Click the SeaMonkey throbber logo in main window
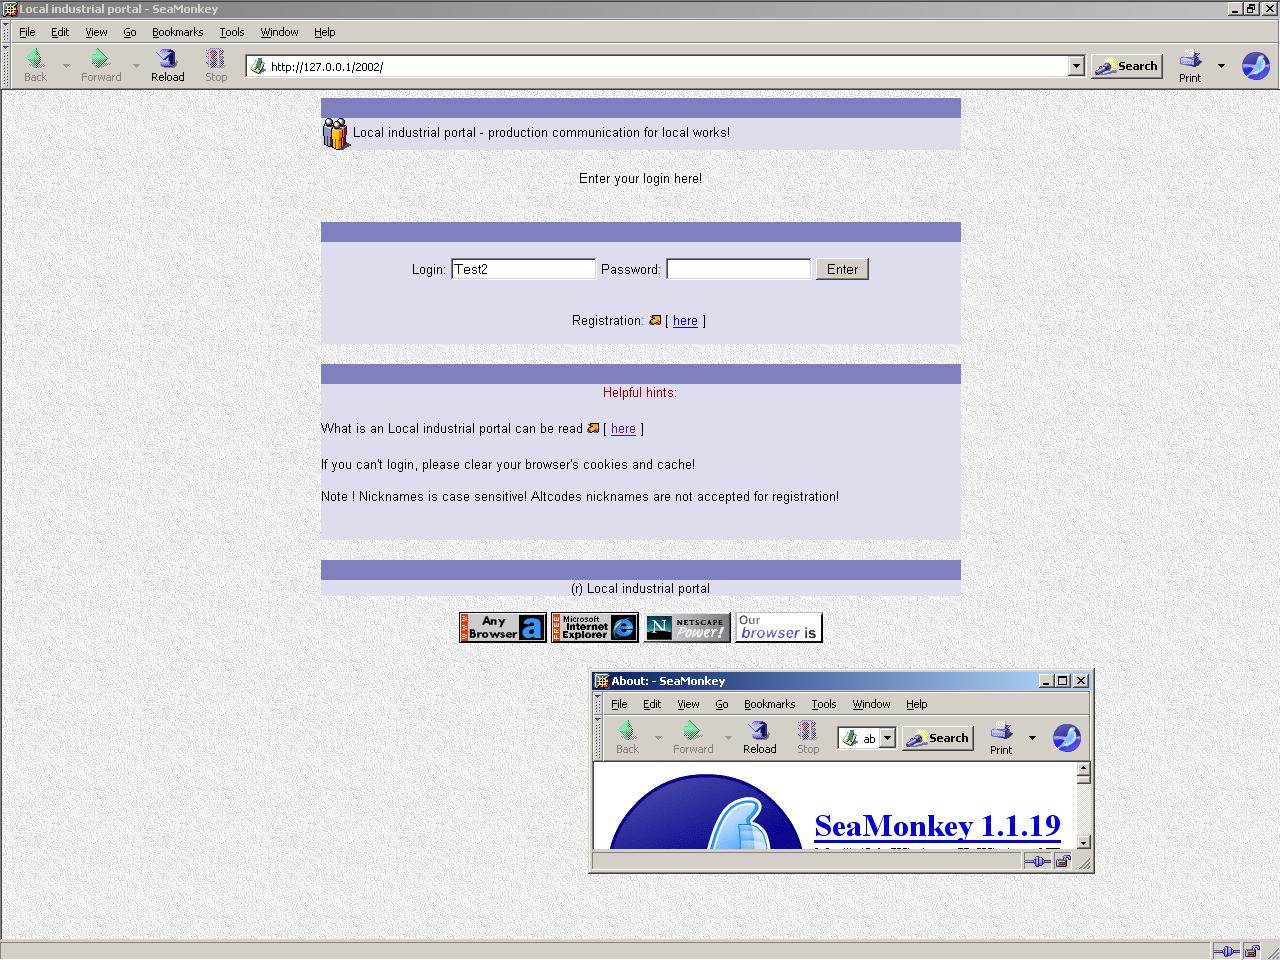The height and width of the screenshot is (960, 1280). (1255, 66)
